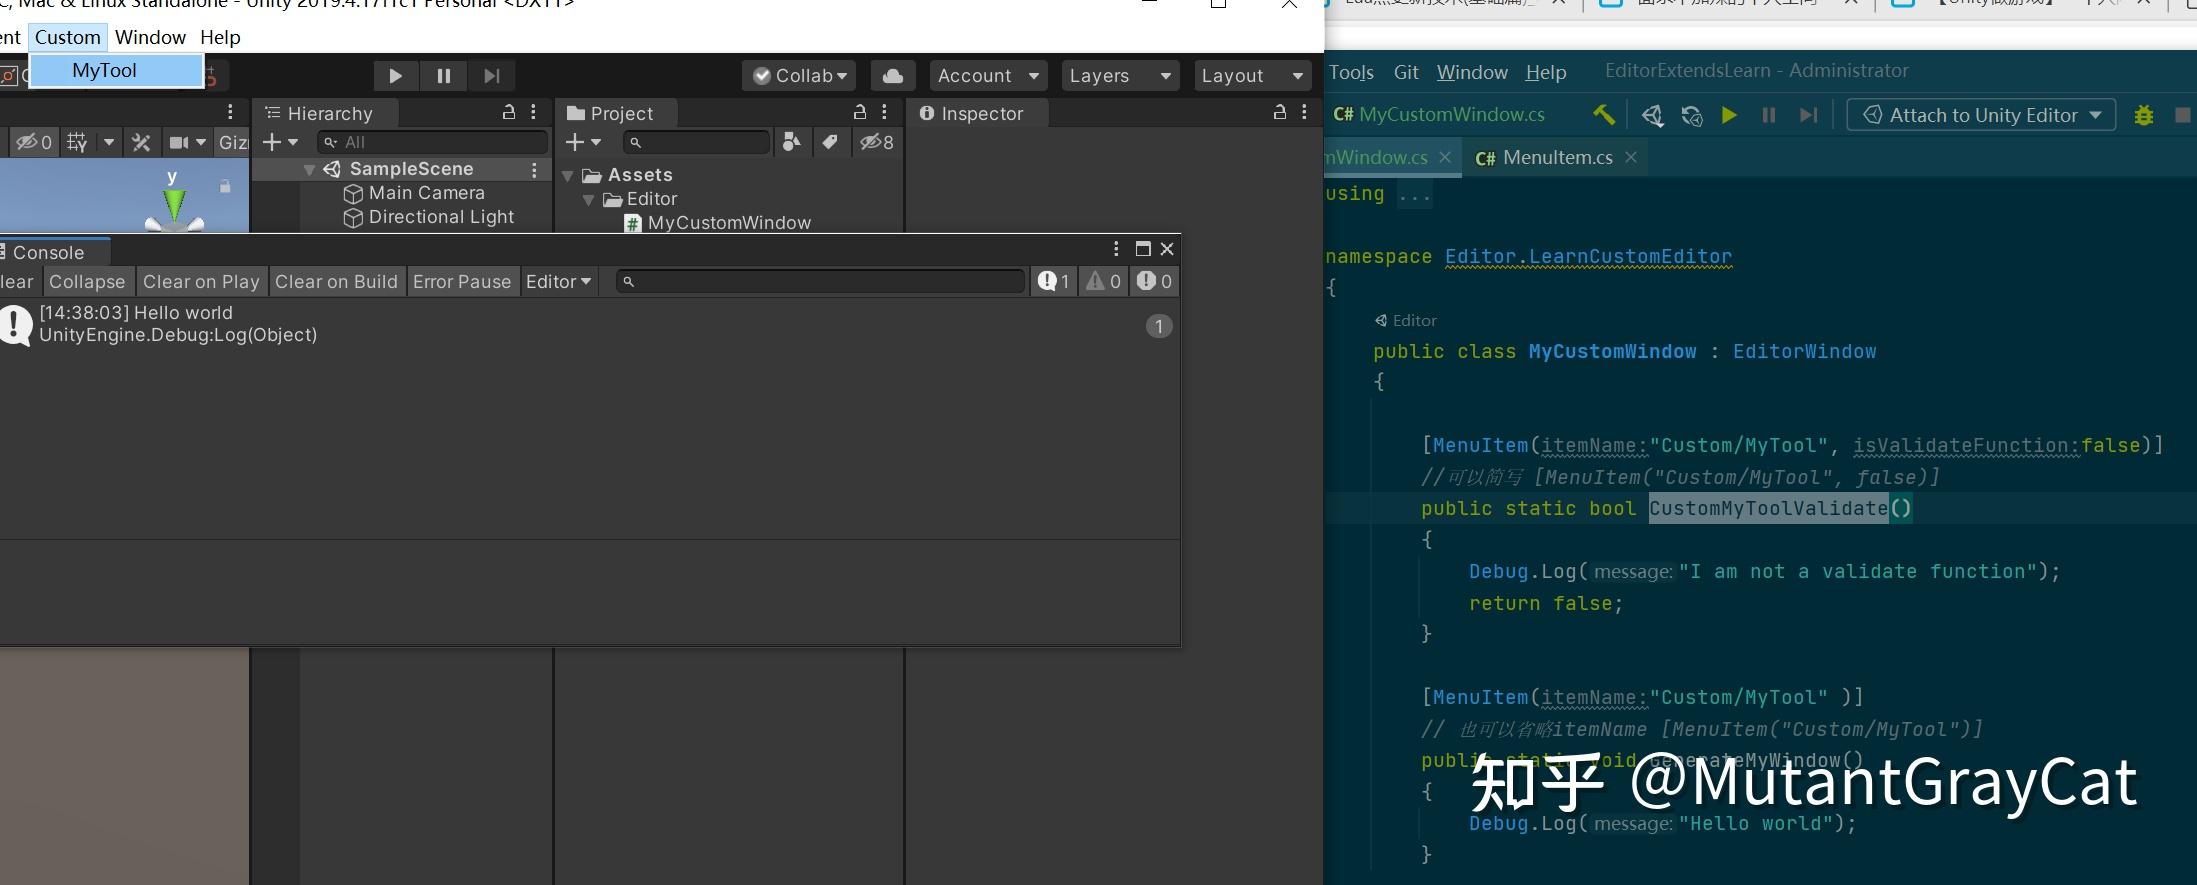2197x885 pixels.
Task: Collapse the Editor folder in Project
Action: click(588, 200)
